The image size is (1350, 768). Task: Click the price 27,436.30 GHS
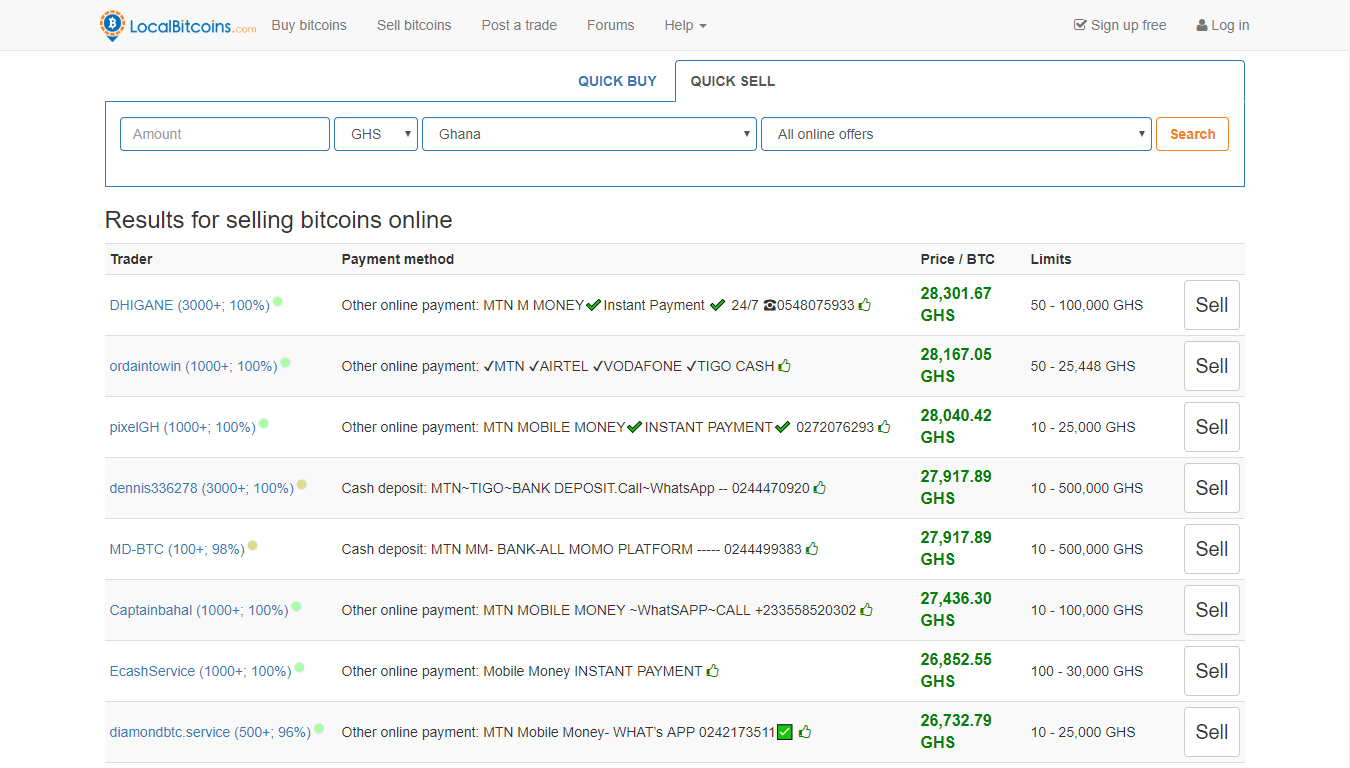pyautogui.click(x=956, y=610)
